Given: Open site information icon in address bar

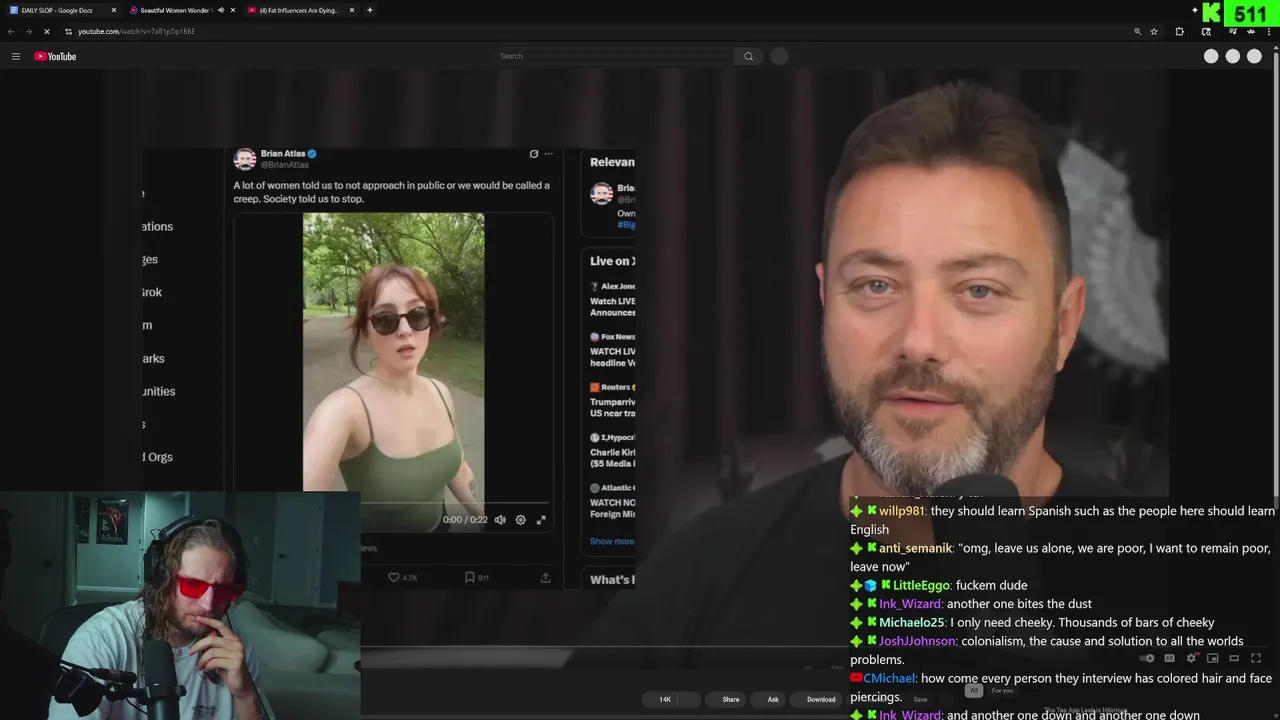Looking at the screenshot, I should click(68, 31).
